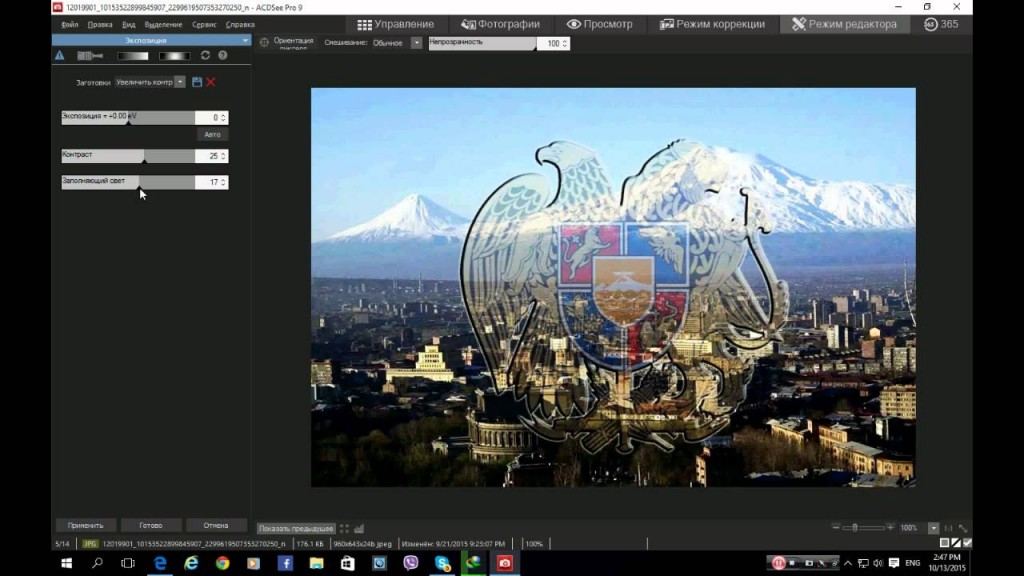Increase Непрозрачность with its stepper arrows
This screenshot has width=1024, height=576.
(x=565, y=43)
